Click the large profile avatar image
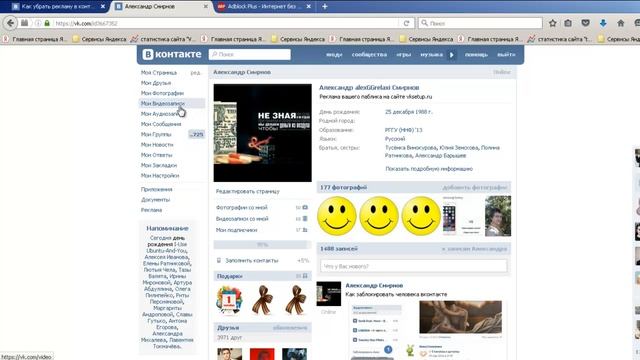Screen dimensions: 640x360 (262, 133)
